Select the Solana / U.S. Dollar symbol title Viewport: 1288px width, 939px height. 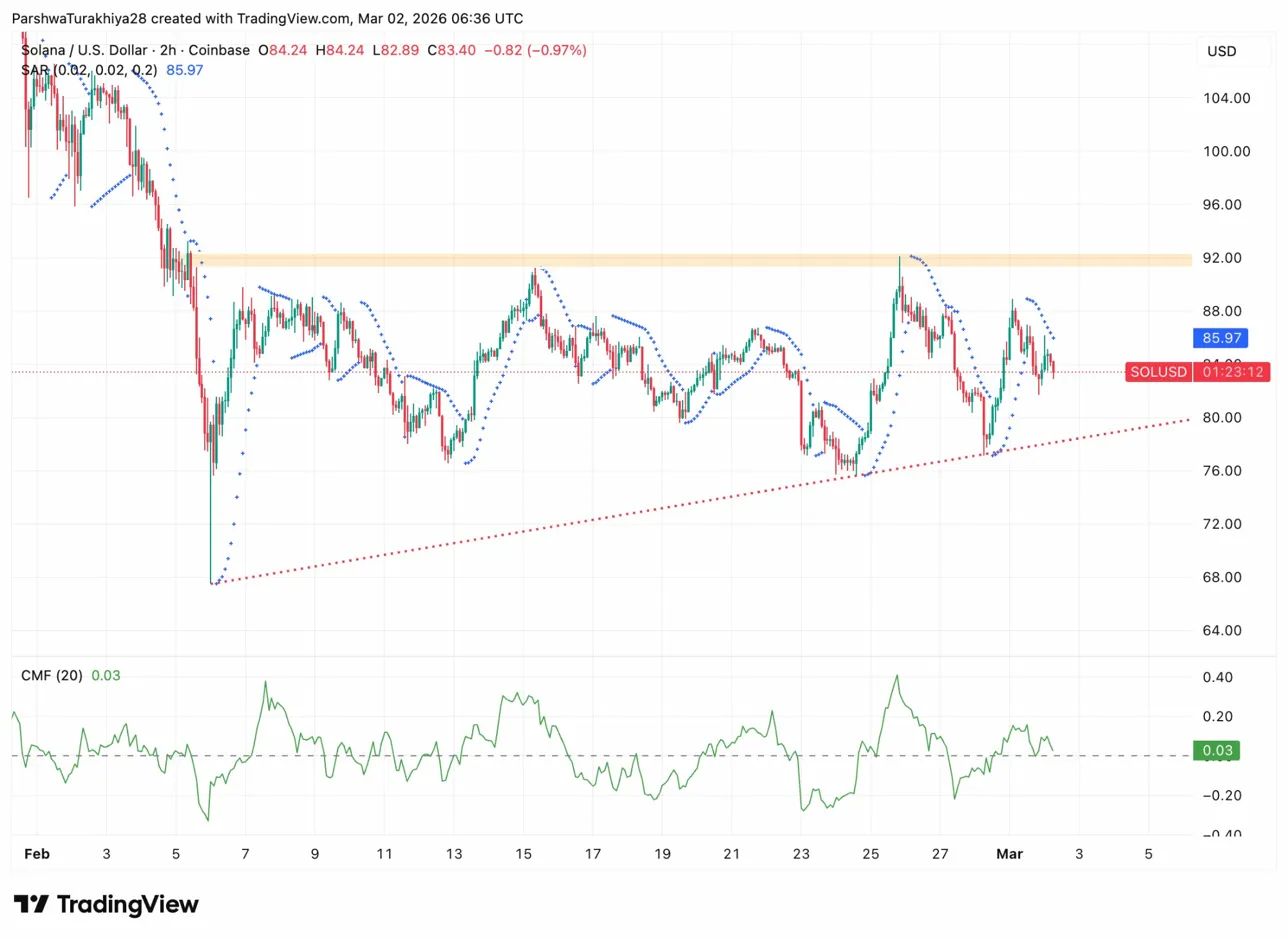85,49
